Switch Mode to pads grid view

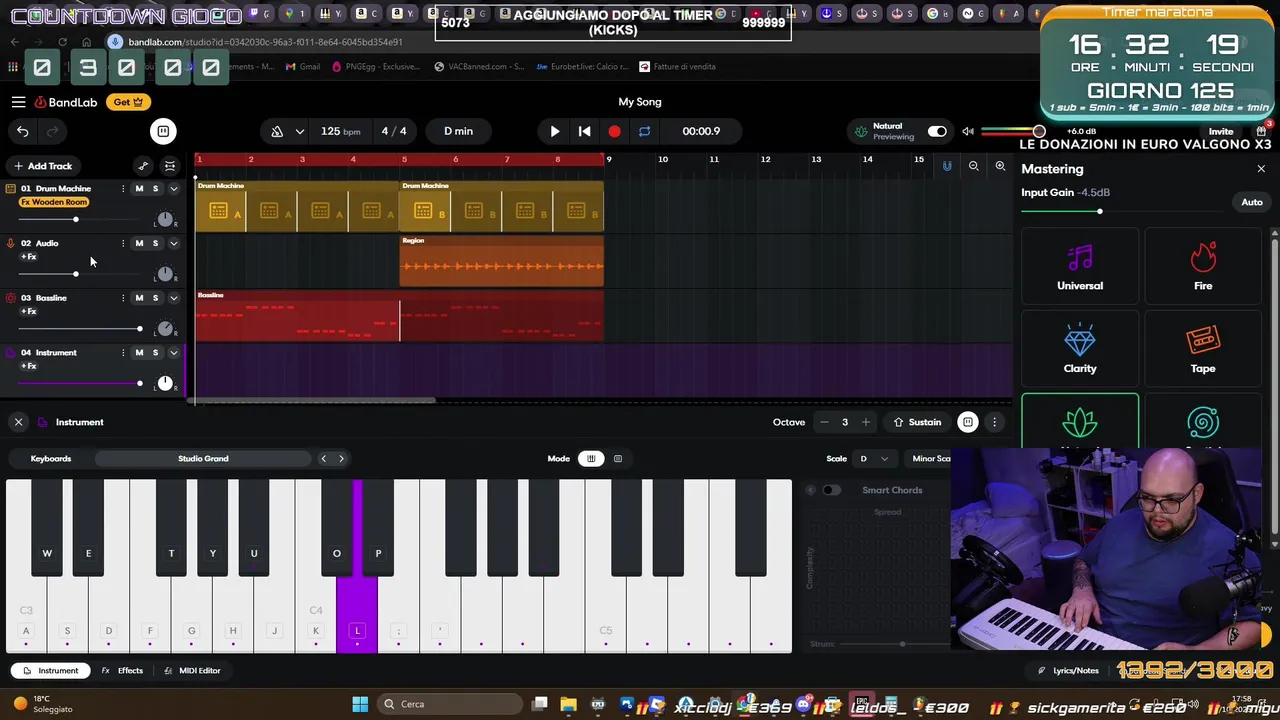pyautogui.click(x=618, y=459)
